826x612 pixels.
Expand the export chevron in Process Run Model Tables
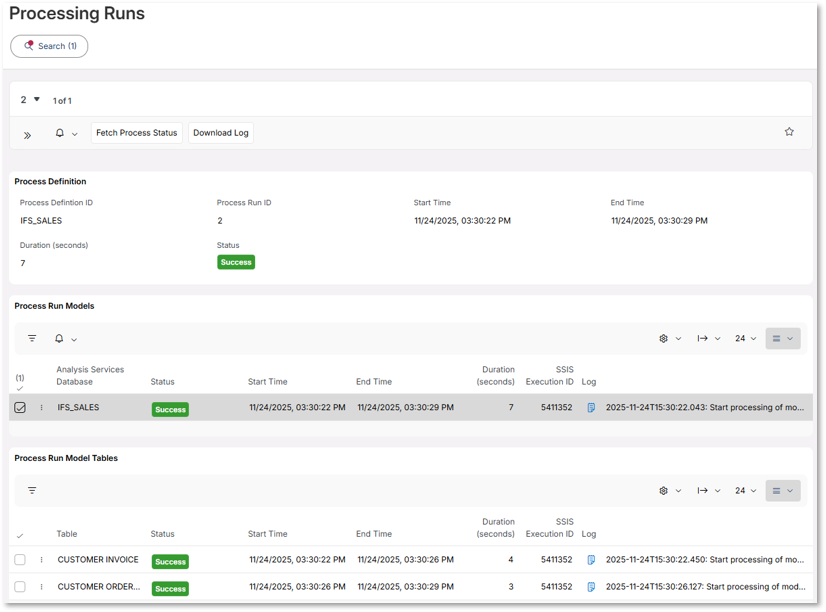pos(717,491)
